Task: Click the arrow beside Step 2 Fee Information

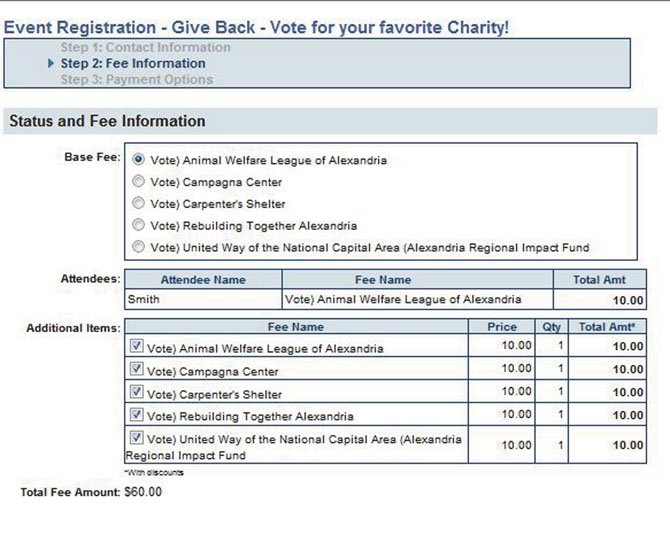Action: tap(51, 63)
